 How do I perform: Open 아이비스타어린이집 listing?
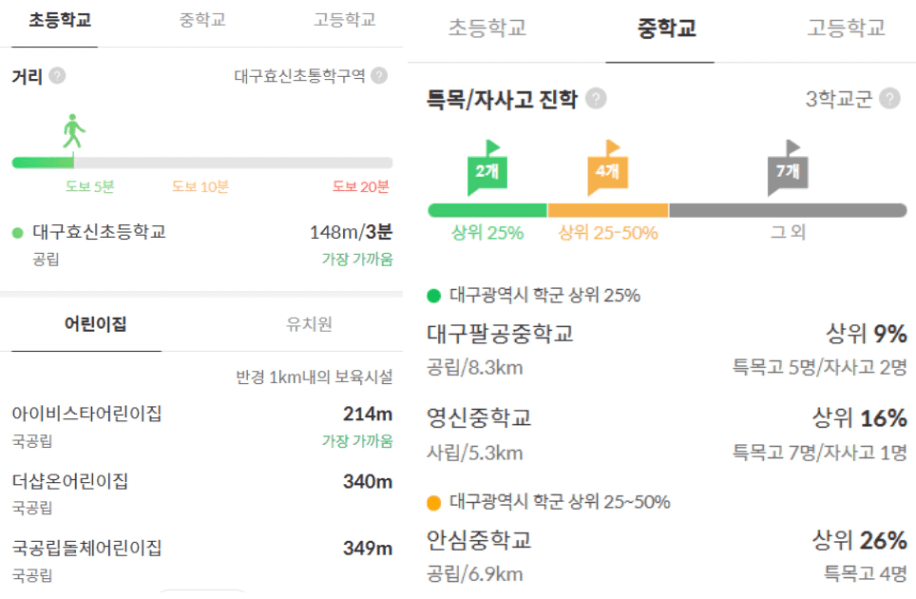87,414
